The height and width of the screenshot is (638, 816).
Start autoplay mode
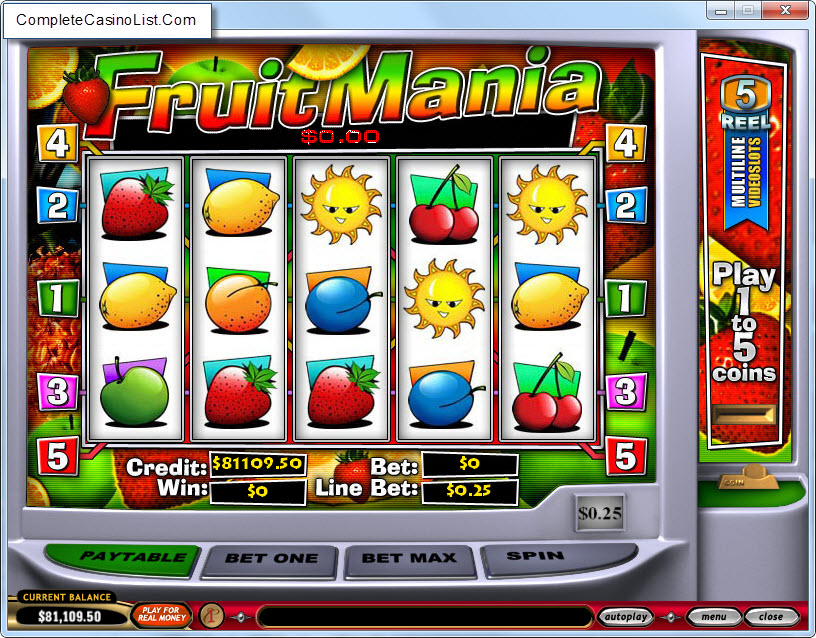(626, 617)
